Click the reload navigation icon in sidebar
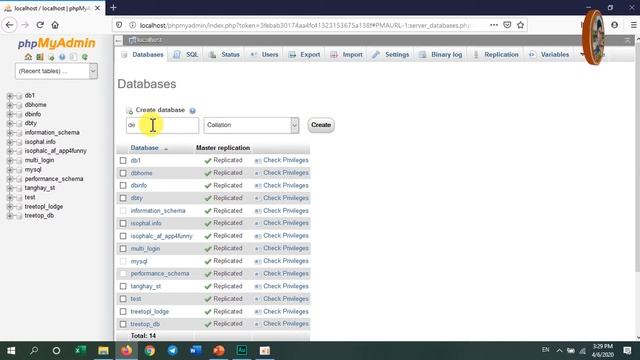This screenshot has height=360, width=640. pyautogui.click(x=84, y=57)
